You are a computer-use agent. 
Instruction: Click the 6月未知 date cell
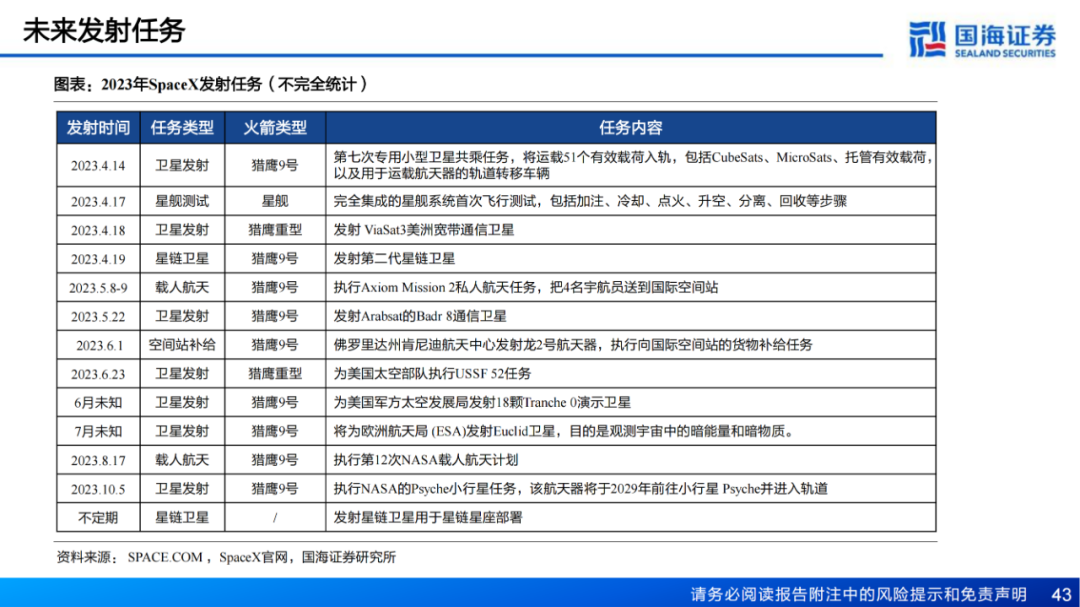click(x=98, y=403)
